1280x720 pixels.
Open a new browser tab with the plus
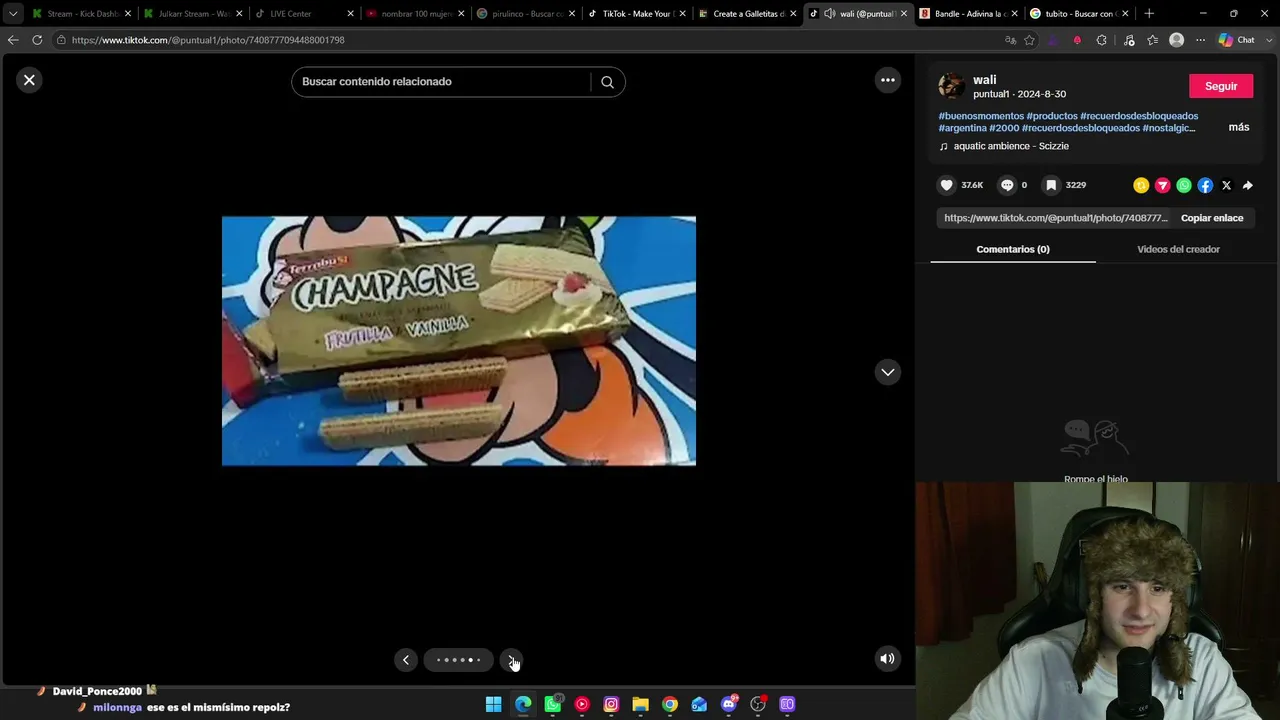click(1149, 14)
